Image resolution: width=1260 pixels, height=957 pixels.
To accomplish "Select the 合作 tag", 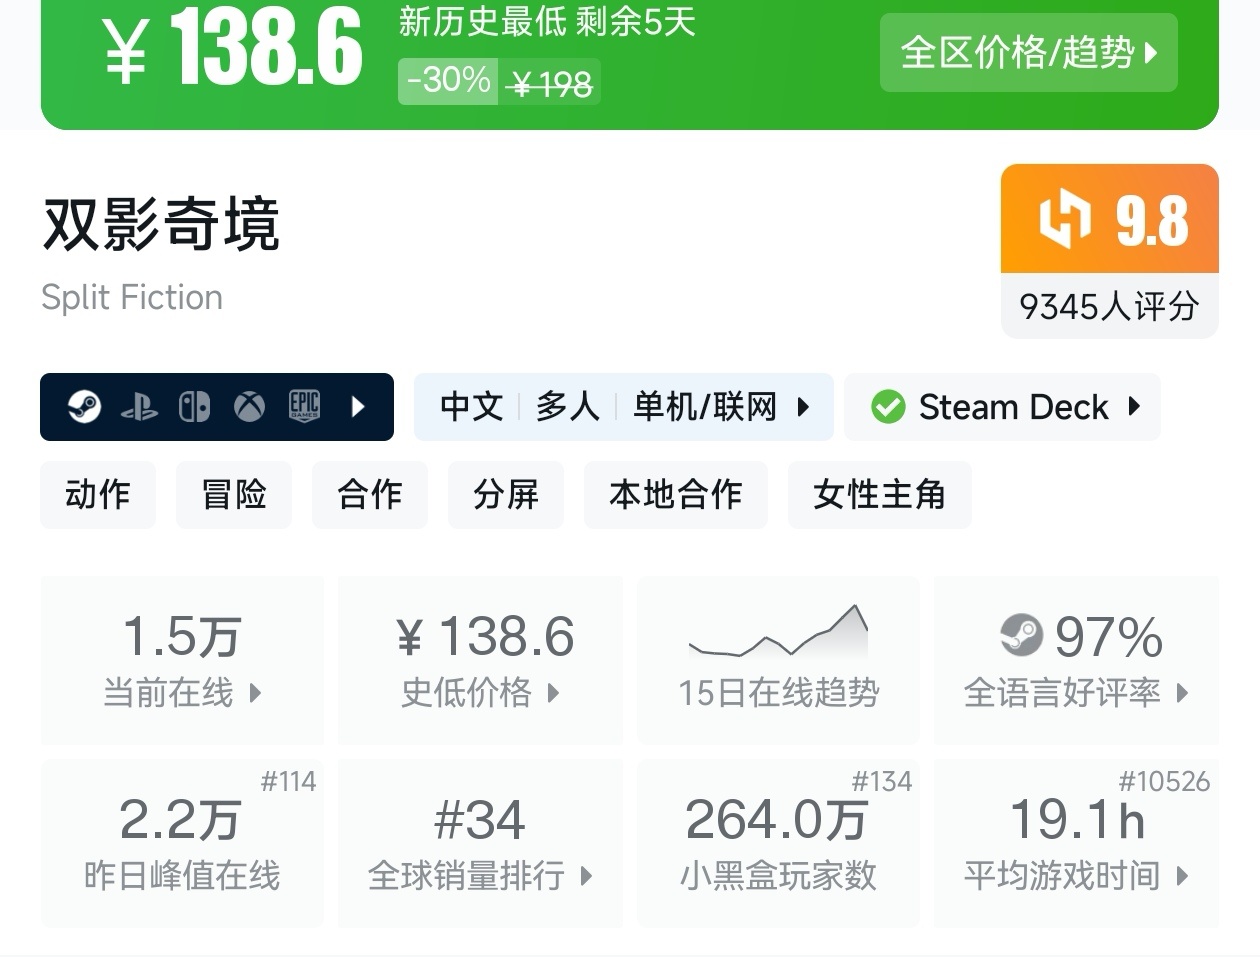I will pyautogui.click(x=370, y=494).
